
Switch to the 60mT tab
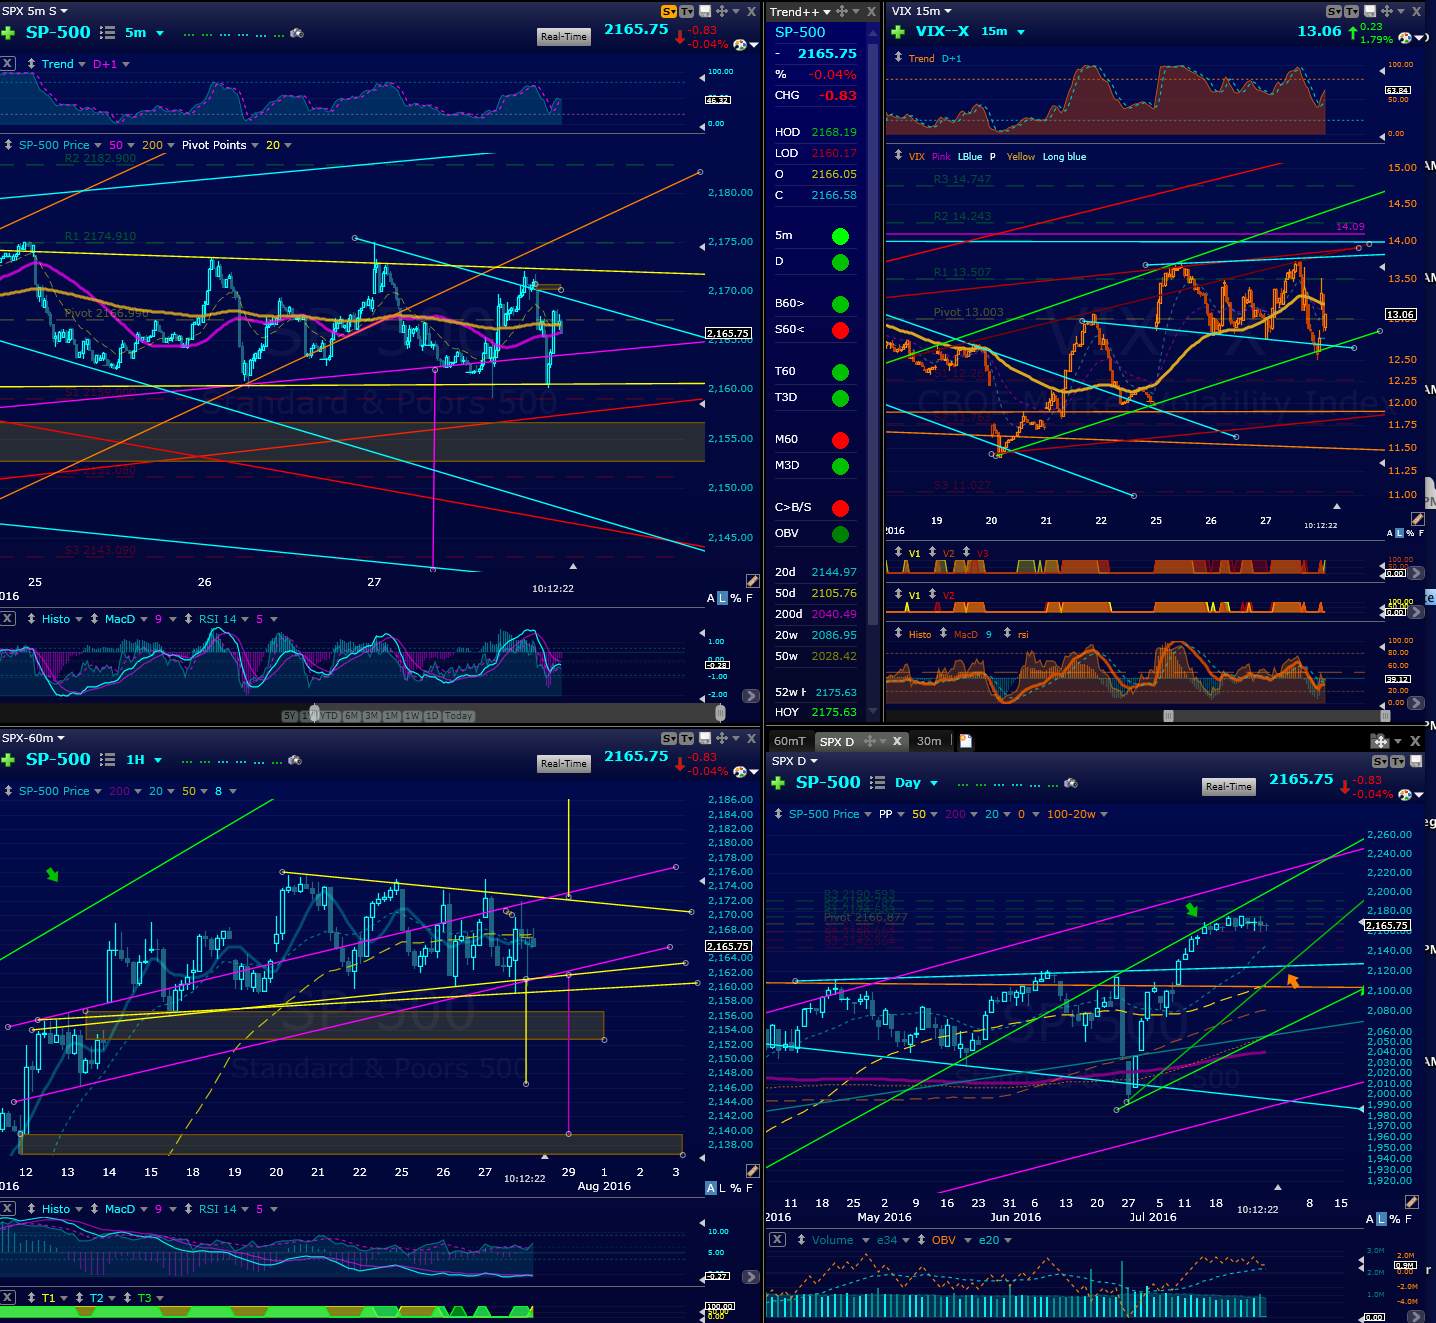pyautogui.click(x=789, y=741)
